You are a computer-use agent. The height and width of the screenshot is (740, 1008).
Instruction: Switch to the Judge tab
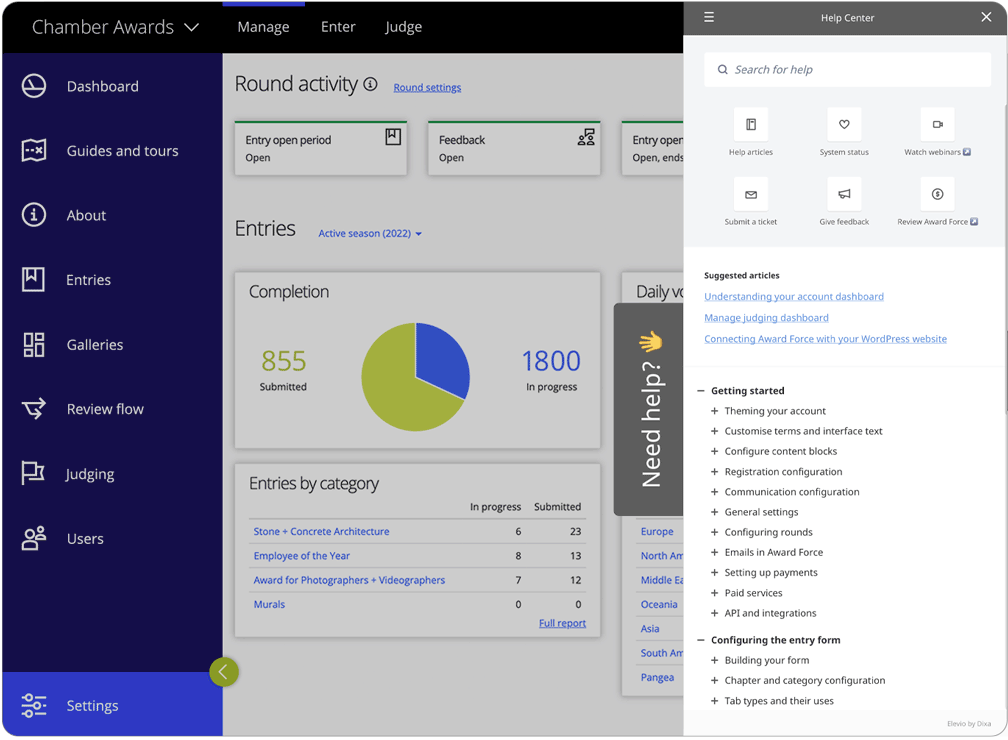tap(403, 27)
